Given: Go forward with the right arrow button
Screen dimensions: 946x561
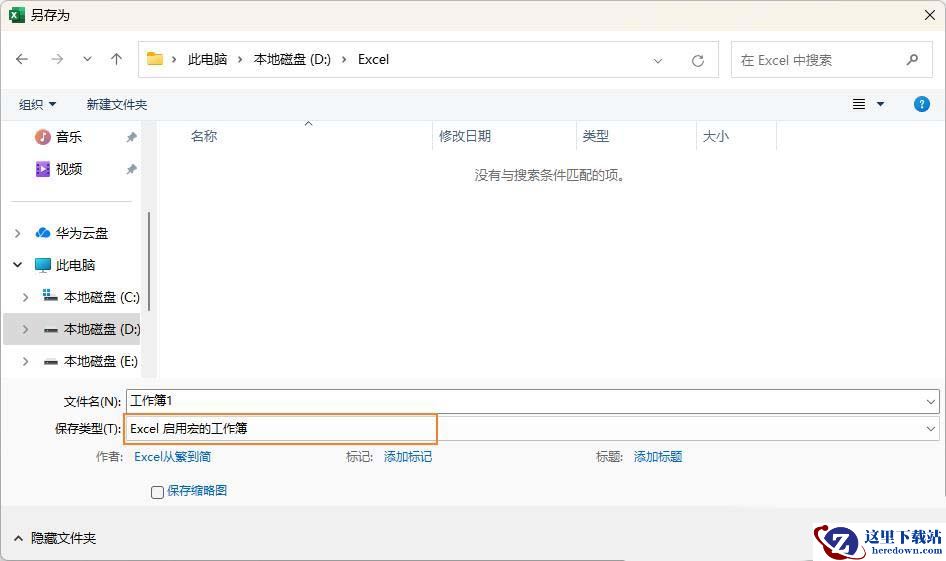Looking at the screenshot, I should tap(57, 59).
